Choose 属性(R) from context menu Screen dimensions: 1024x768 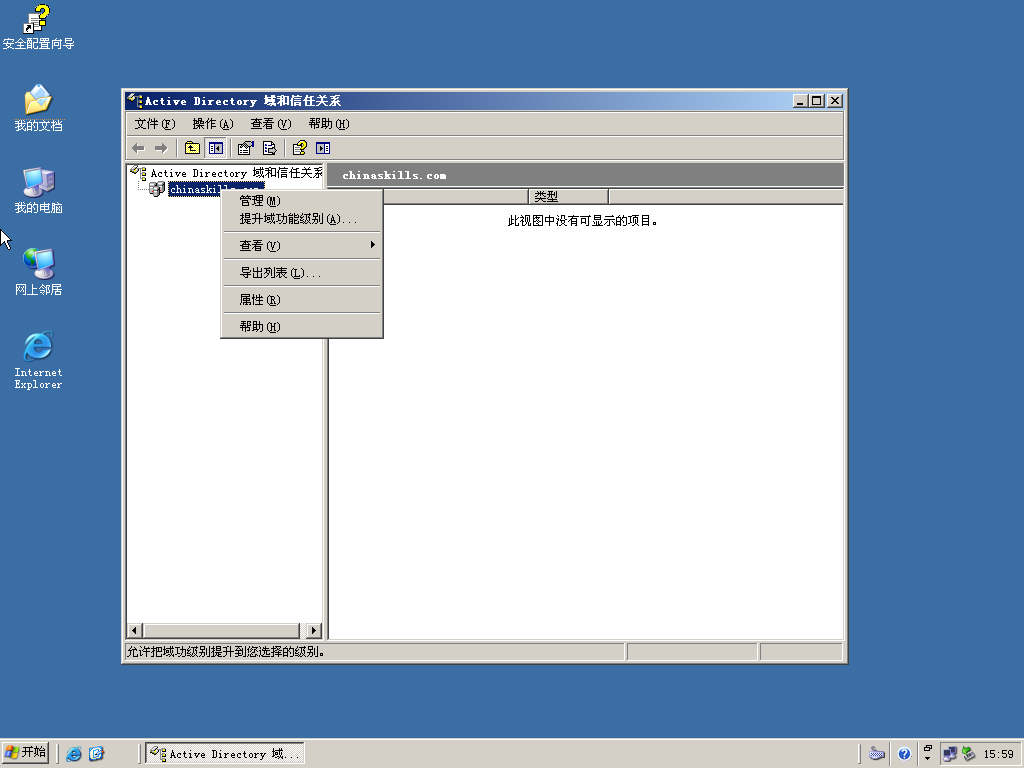[x=302, y=300]
